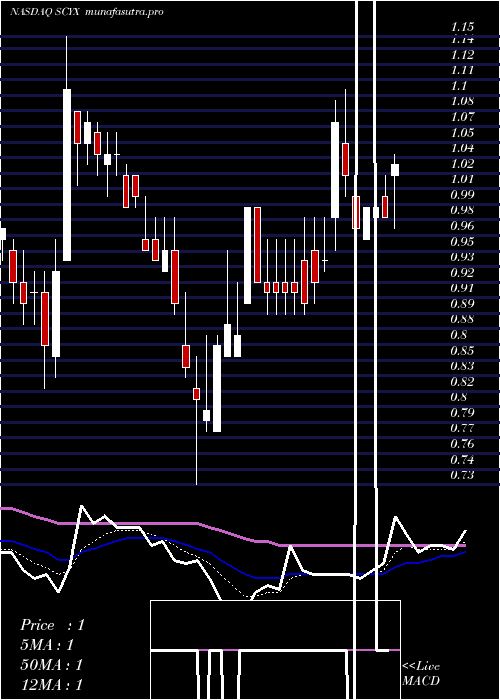This screenshot has height=700, width=500.
Task: Select the 1.12 price axis label
Action: 462,54
